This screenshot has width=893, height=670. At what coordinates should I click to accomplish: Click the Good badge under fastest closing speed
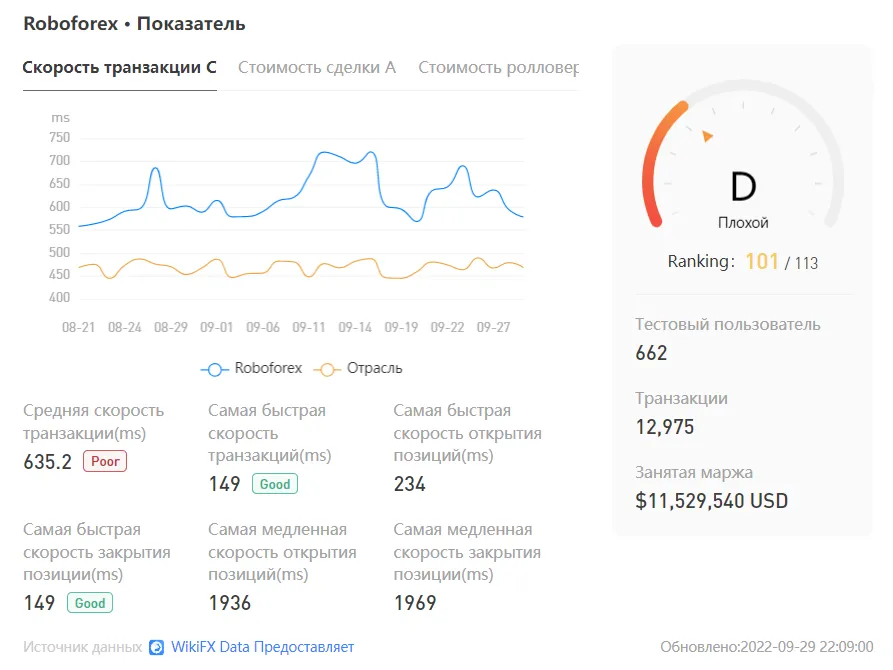90,603
